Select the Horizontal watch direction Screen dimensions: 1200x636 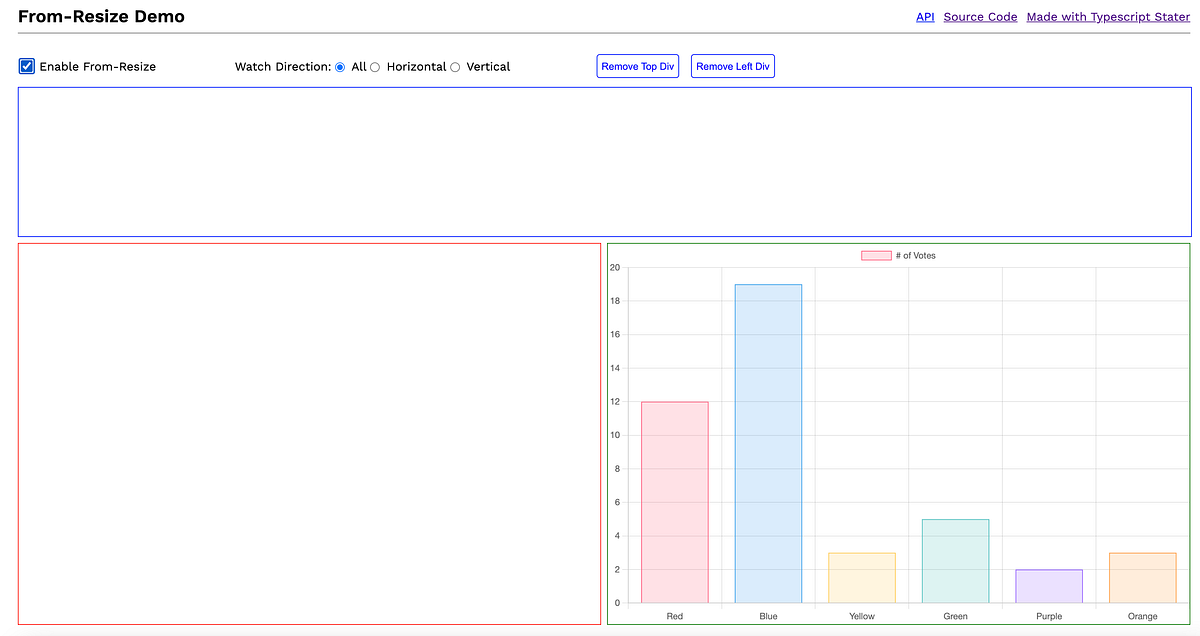click(x=375, y=66)
